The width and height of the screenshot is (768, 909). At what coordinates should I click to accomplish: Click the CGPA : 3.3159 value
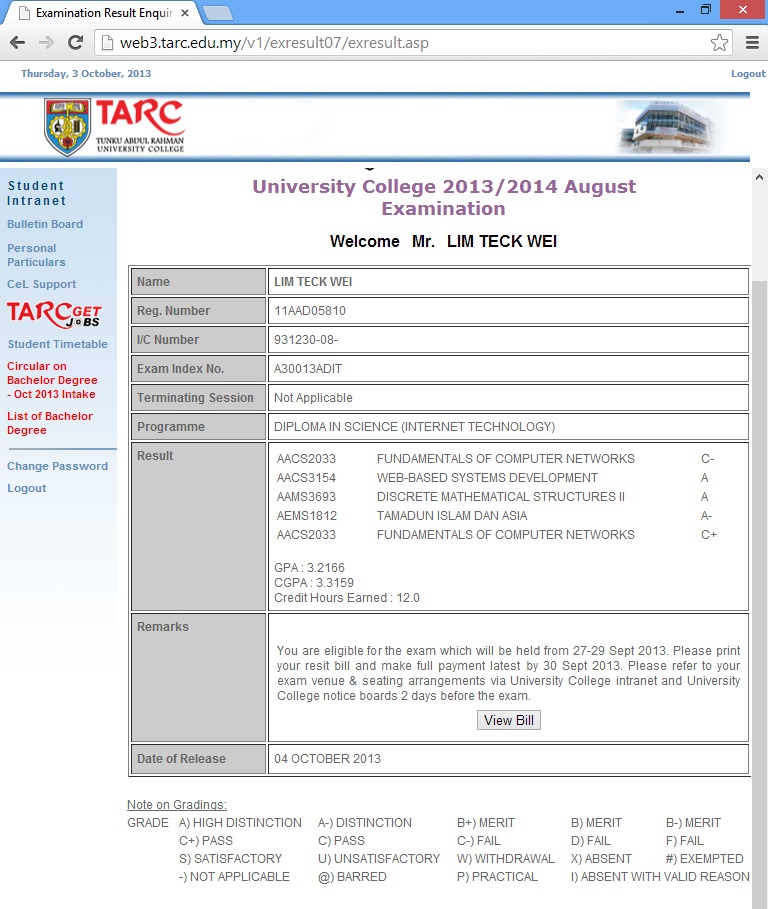tap(314, 583)
